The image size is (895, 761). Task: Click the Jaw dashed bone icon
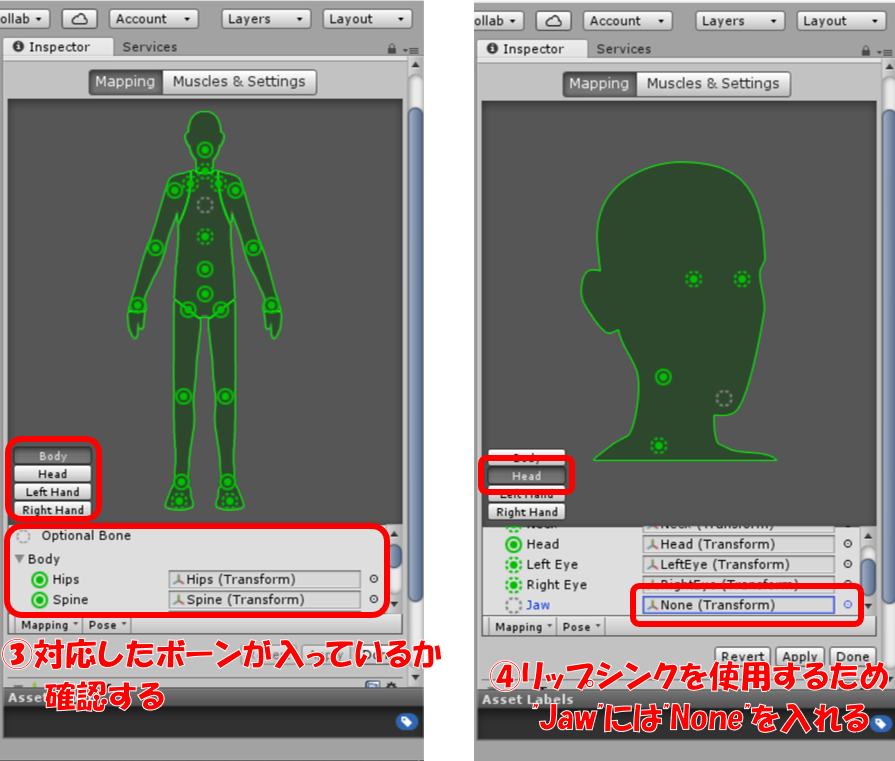click(514, 605)
